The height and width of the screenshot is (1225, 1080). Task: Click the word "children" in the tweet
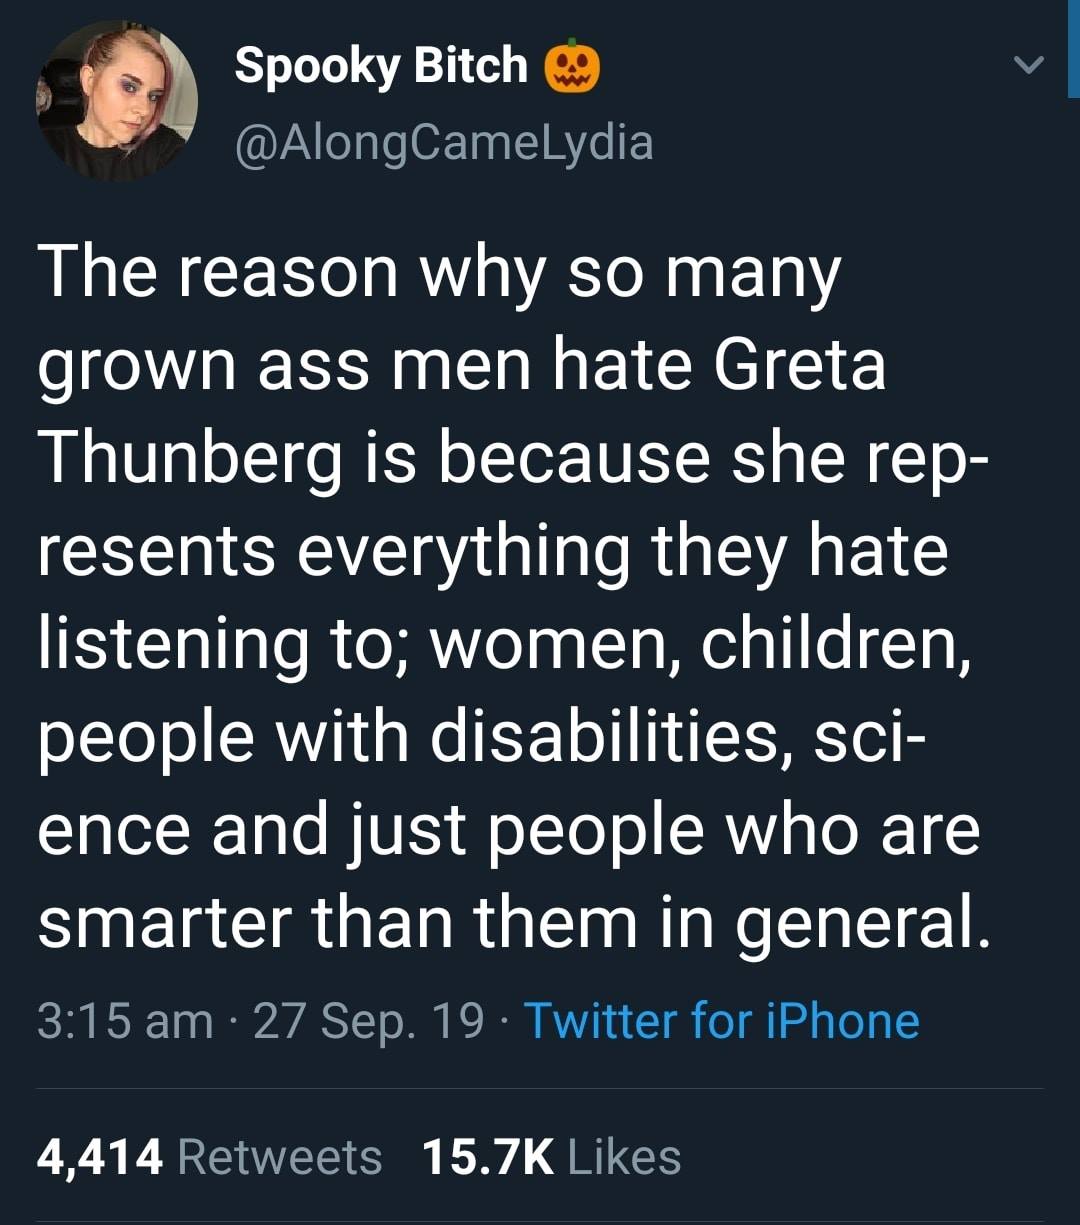tap(834, 643)
